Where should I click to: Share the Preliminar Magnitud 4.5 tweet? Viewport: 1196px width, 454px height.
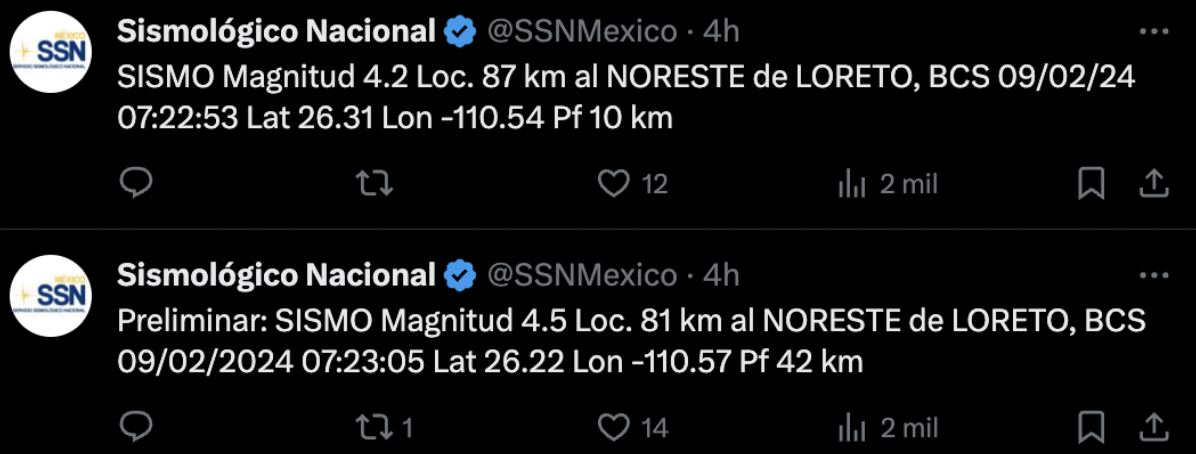click(x=1154, y=427)
